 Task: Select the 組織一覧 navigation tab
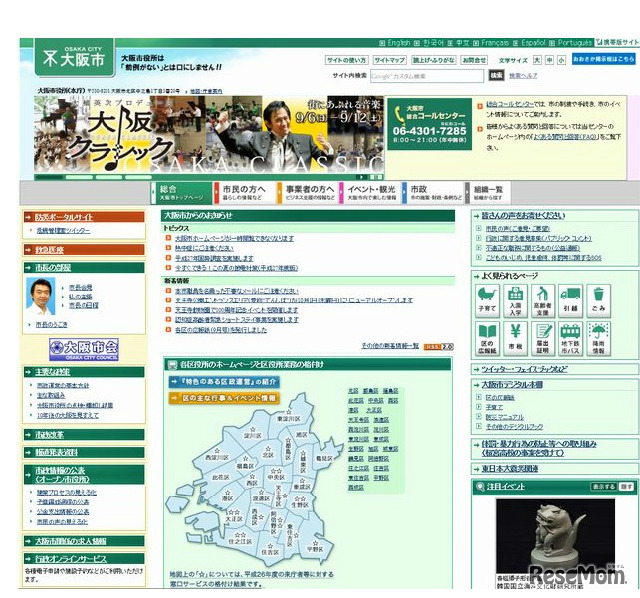pyautogui.click(x=488, y=193)
